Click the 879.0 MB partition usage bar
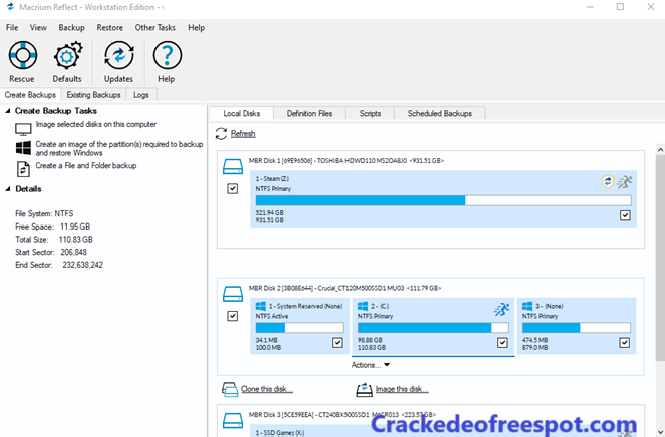The height and width of the screenshot is (437, 665). pyautogui.click(x=576, y=328)
